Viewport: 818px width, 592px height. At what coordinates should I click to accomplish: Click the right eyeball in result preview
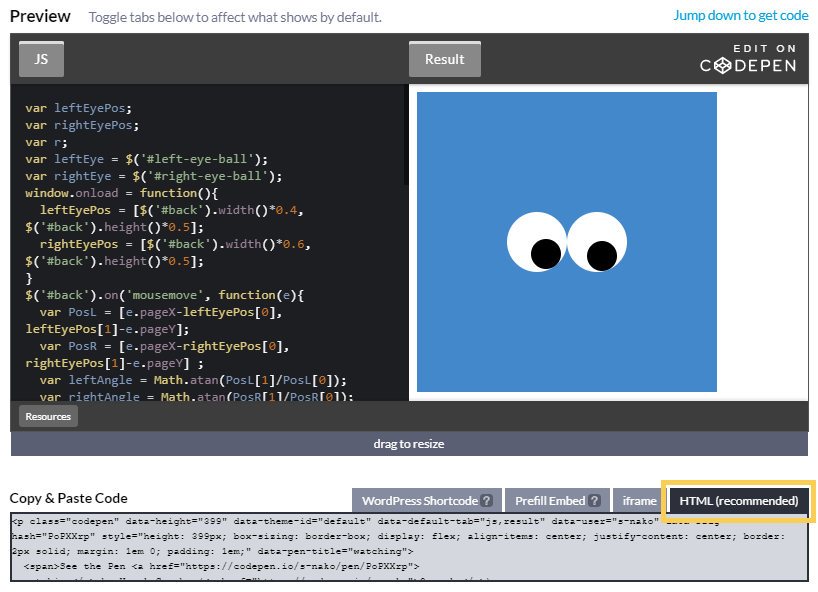click(x=597, y=242)
